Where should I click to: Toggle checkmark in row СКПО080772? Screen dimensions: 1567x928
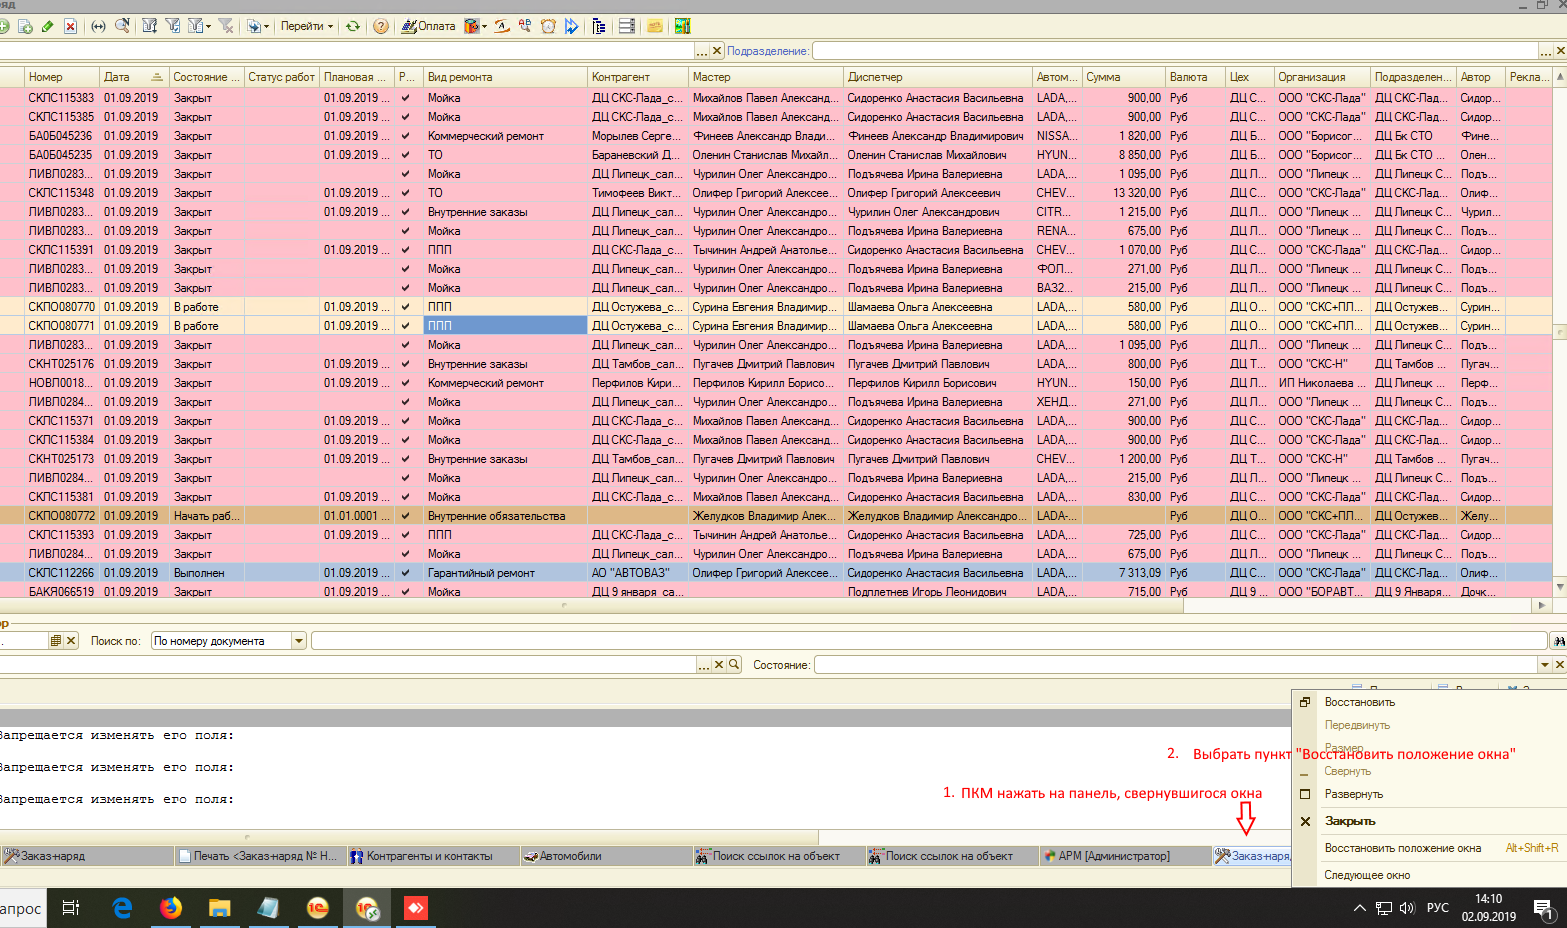(x=405, y=516)
